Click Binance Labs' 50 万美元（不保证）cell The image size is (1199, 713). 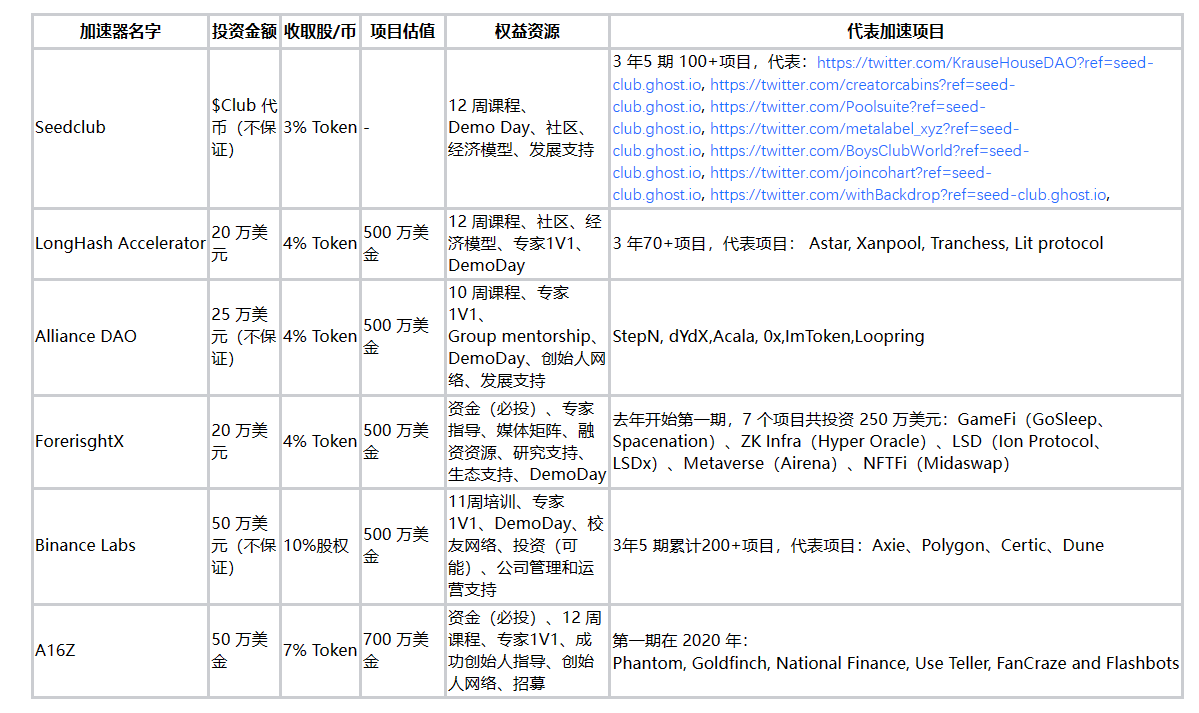[x=244, y=545]
